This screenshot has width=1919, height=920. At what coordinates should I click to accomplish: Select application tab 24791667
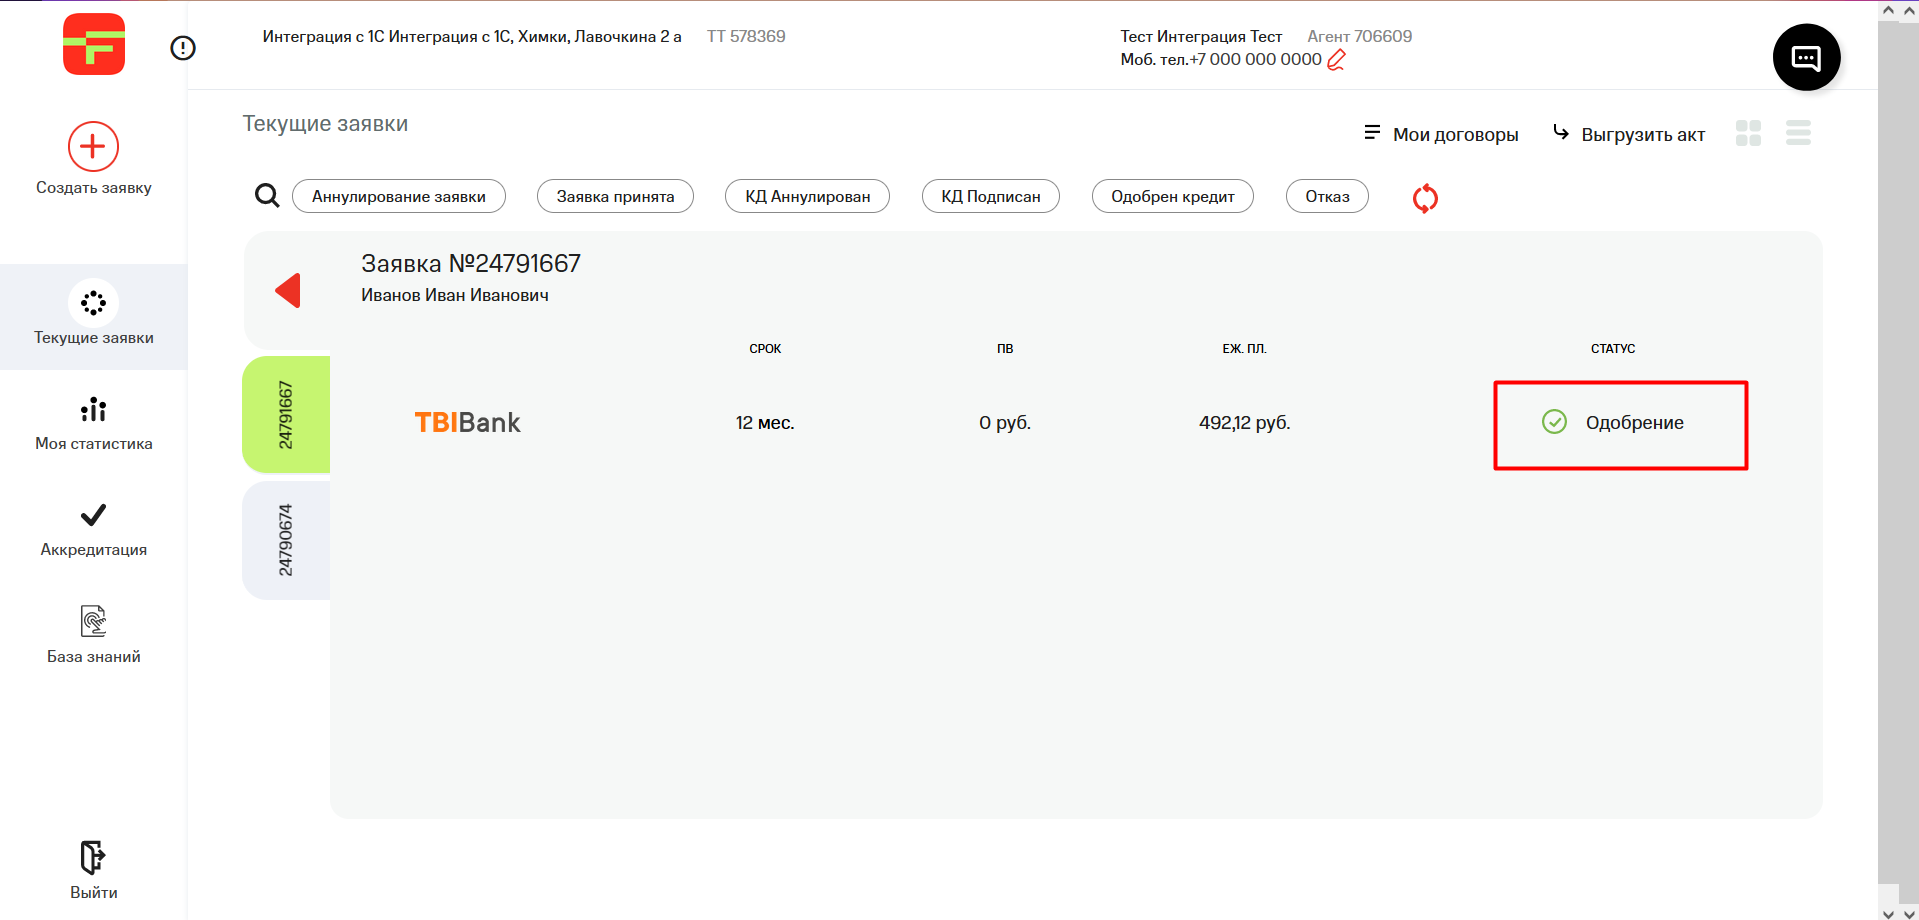(286, 414)
